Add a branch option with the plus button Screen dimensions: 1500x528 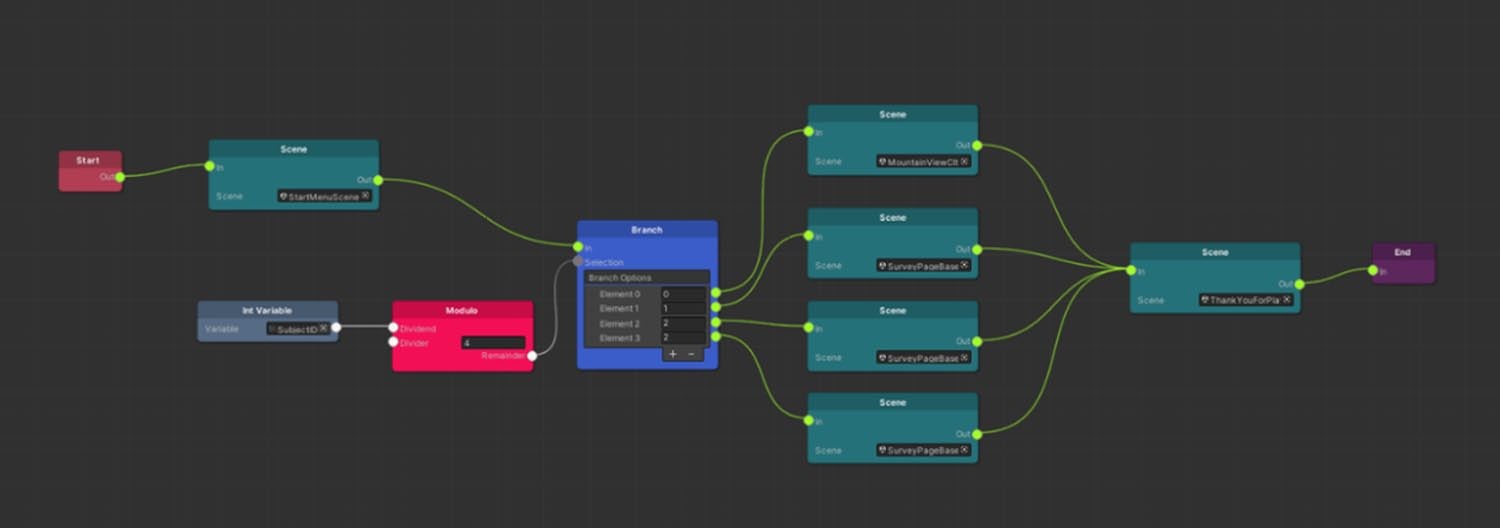tap(673, 354)
